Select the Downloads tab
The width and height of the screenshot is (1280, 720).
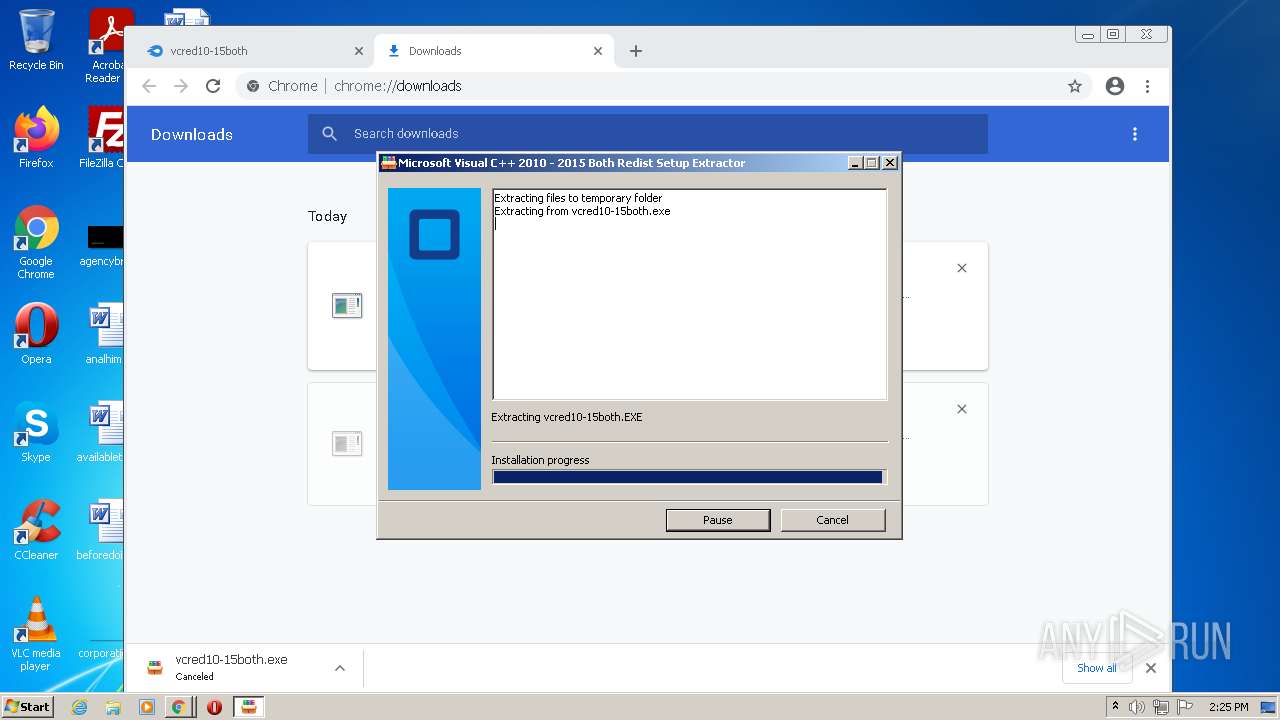tap(494, 51)
